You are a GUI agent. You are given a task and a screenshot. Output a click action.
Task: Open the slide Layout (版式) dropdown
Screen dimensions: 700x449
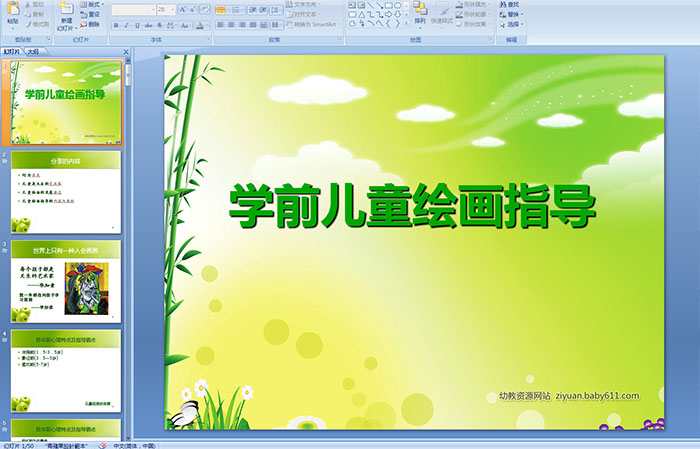[92, 4]
